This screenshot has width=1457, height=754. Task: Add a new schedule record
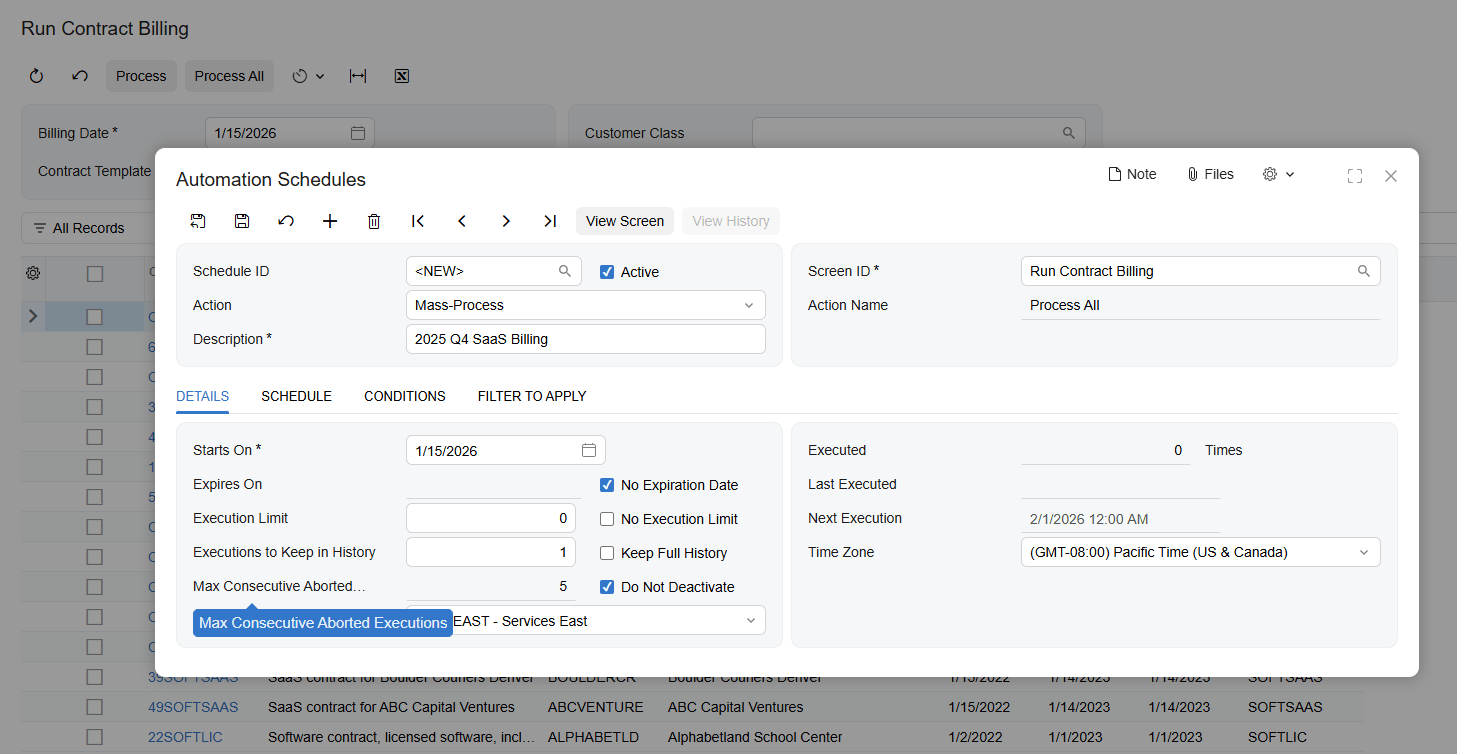pyautogui.click(x=330, y=221)
